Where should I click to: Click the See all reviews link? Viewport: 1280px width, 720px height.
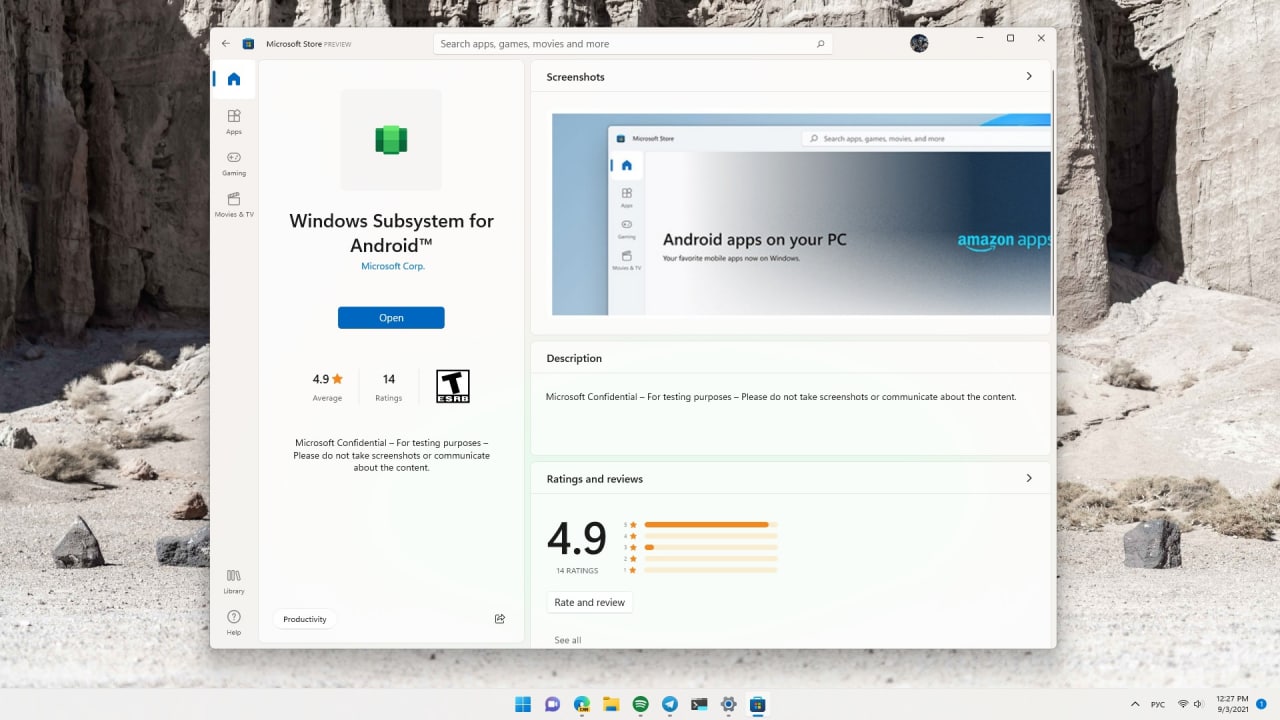(568, 640)
